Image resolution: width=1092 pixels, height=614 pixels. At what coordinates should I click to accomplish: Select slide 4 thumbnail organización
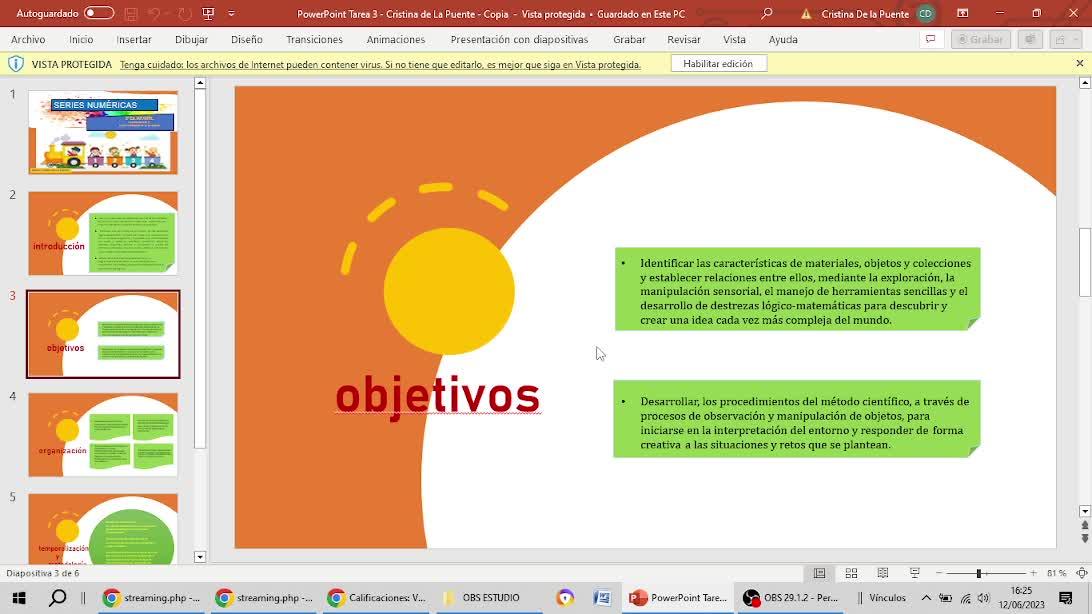pos(103,435)
